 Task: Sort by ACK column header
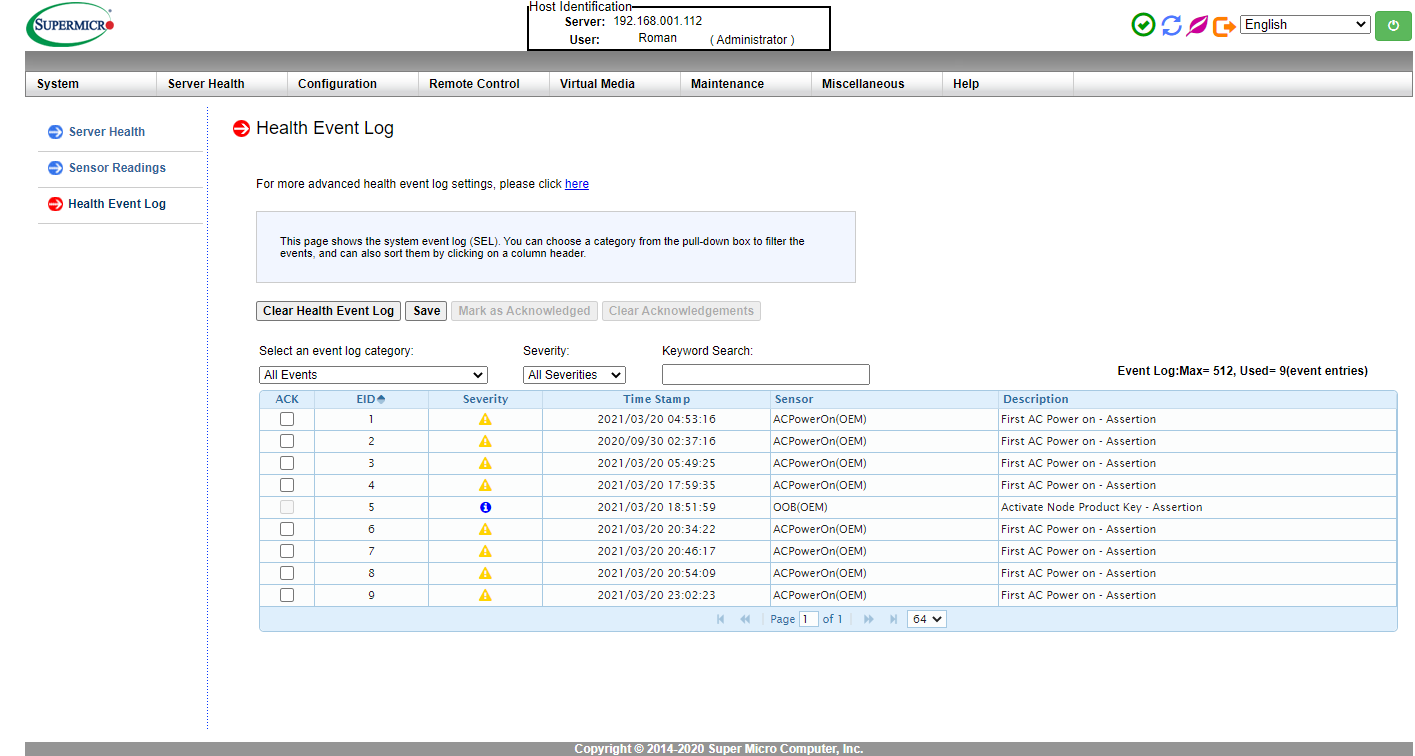coord(287,399)
